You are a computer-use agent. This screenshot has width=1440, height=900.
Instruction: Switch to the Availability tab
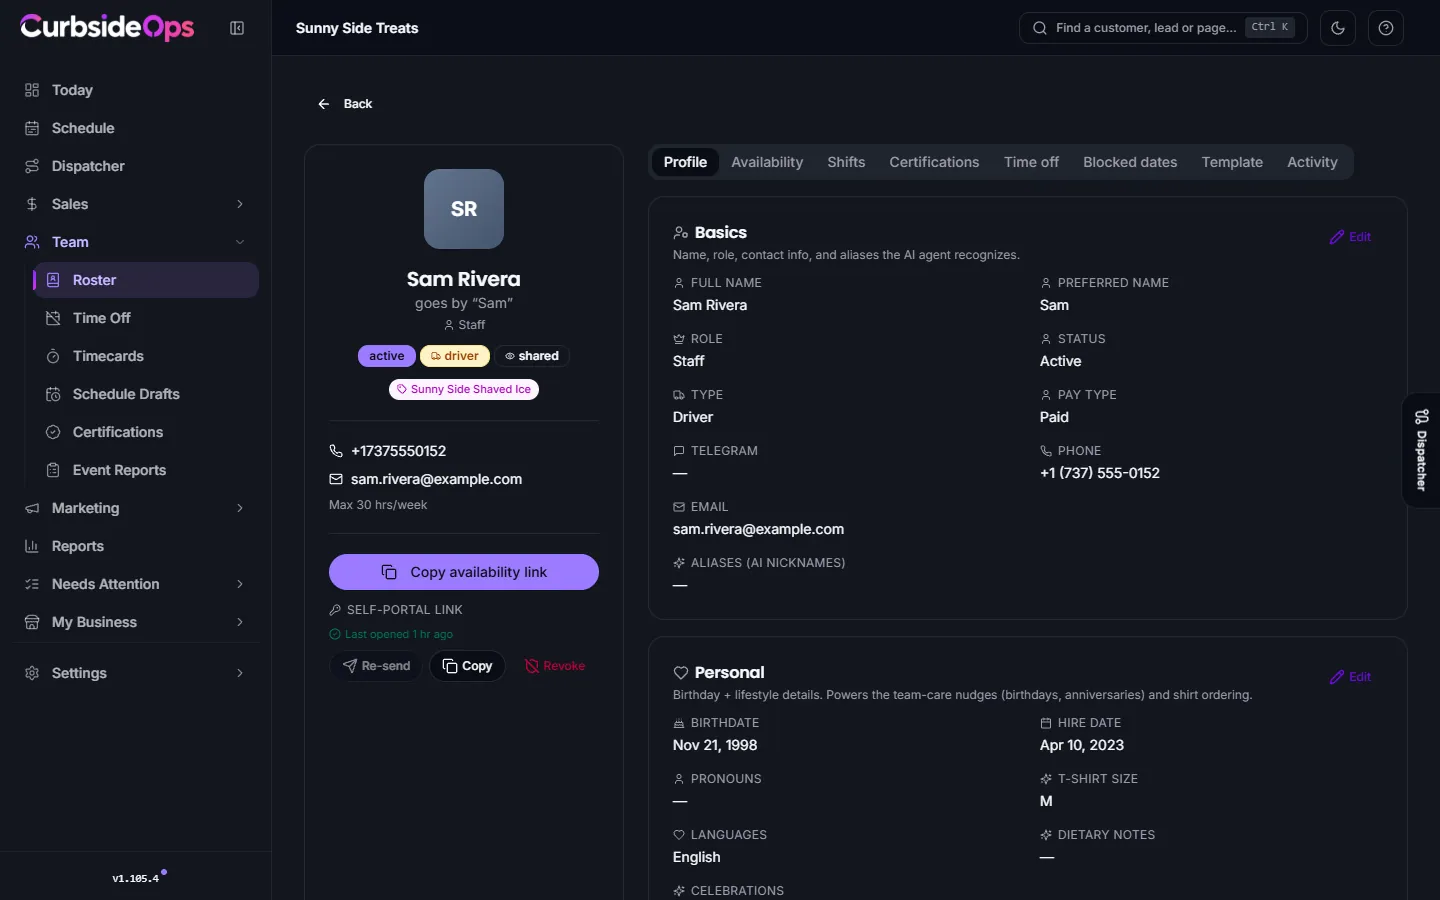[767, 162]
